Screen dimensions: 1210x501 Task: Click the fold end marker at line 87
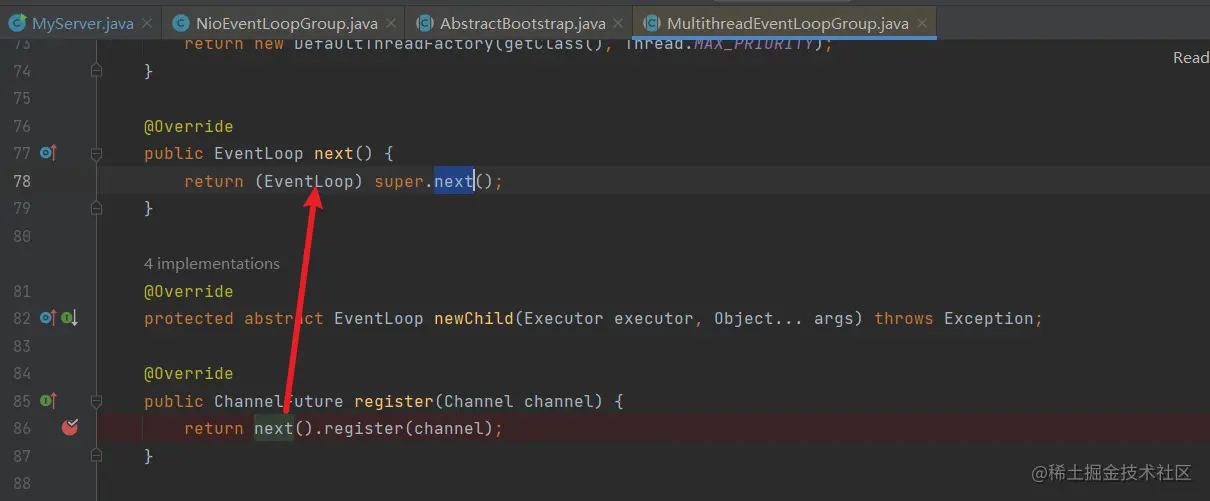[96, 455]
